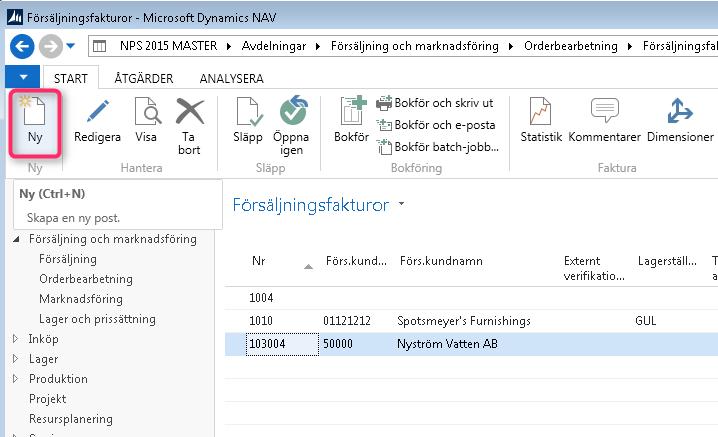Open the Försäljningsfakturor title dropdown arrow
This screenshot has height=437, width=718.
(x=402, y=203)
